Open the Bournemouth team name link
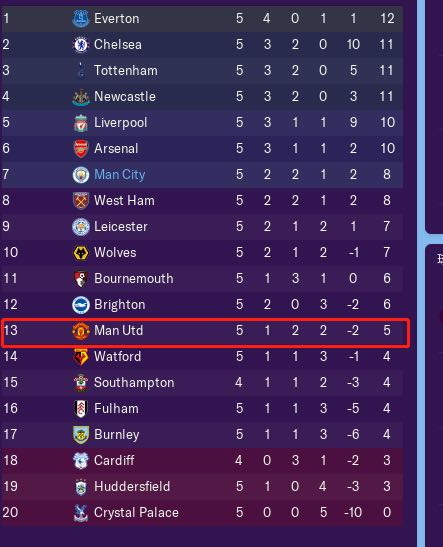This screenshot has width=443, height=547. click(x=134, y=278)
